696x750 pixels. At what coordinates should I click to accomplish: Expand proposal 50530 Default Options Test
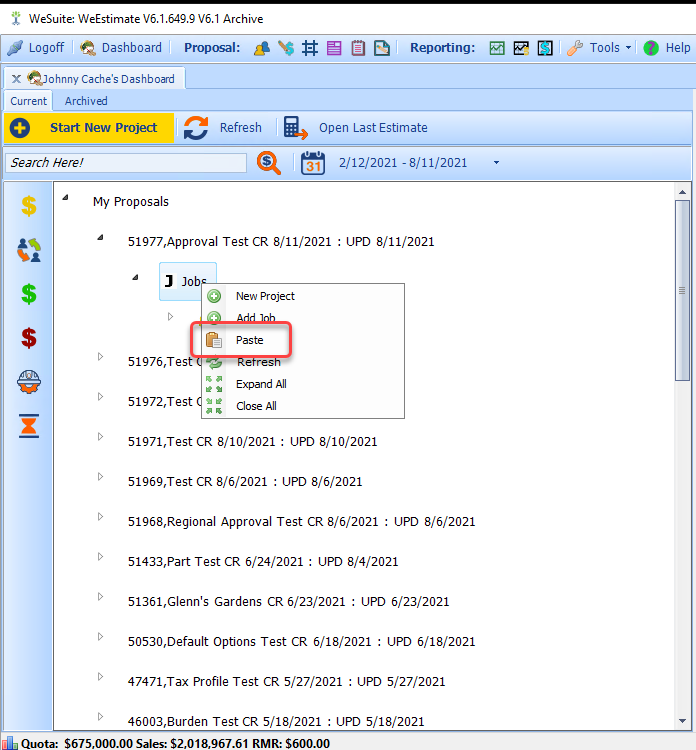(100, 637)
